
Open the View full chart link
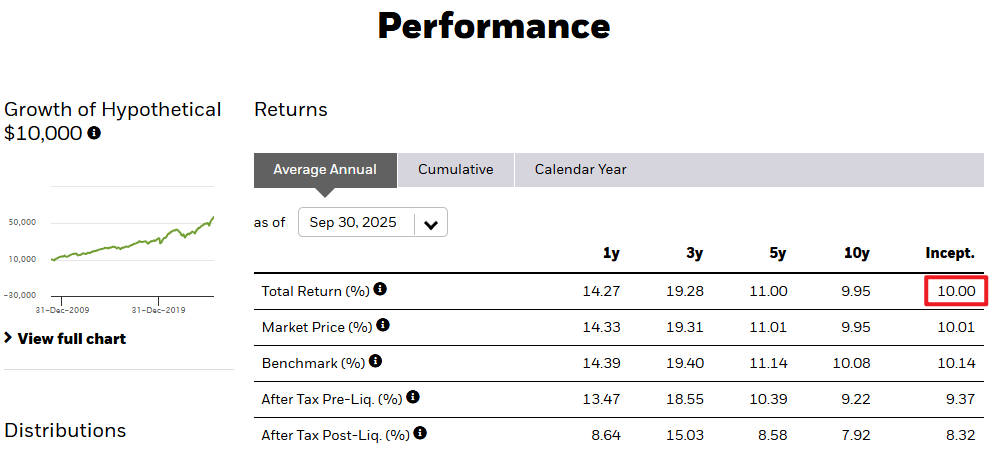click(71, 339)
